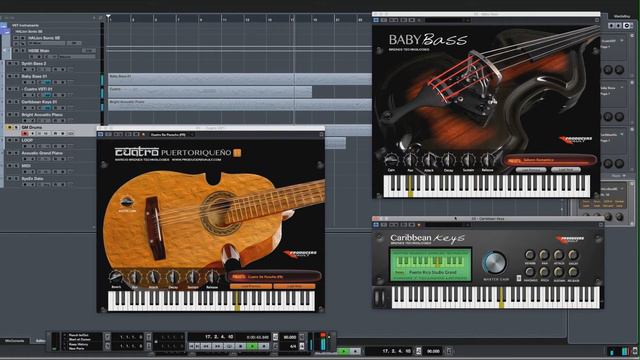Viewport: 640px width, 360px height.
Task: Adjust the Sustain knob on Baby Bass
Action: coord(468,160)
